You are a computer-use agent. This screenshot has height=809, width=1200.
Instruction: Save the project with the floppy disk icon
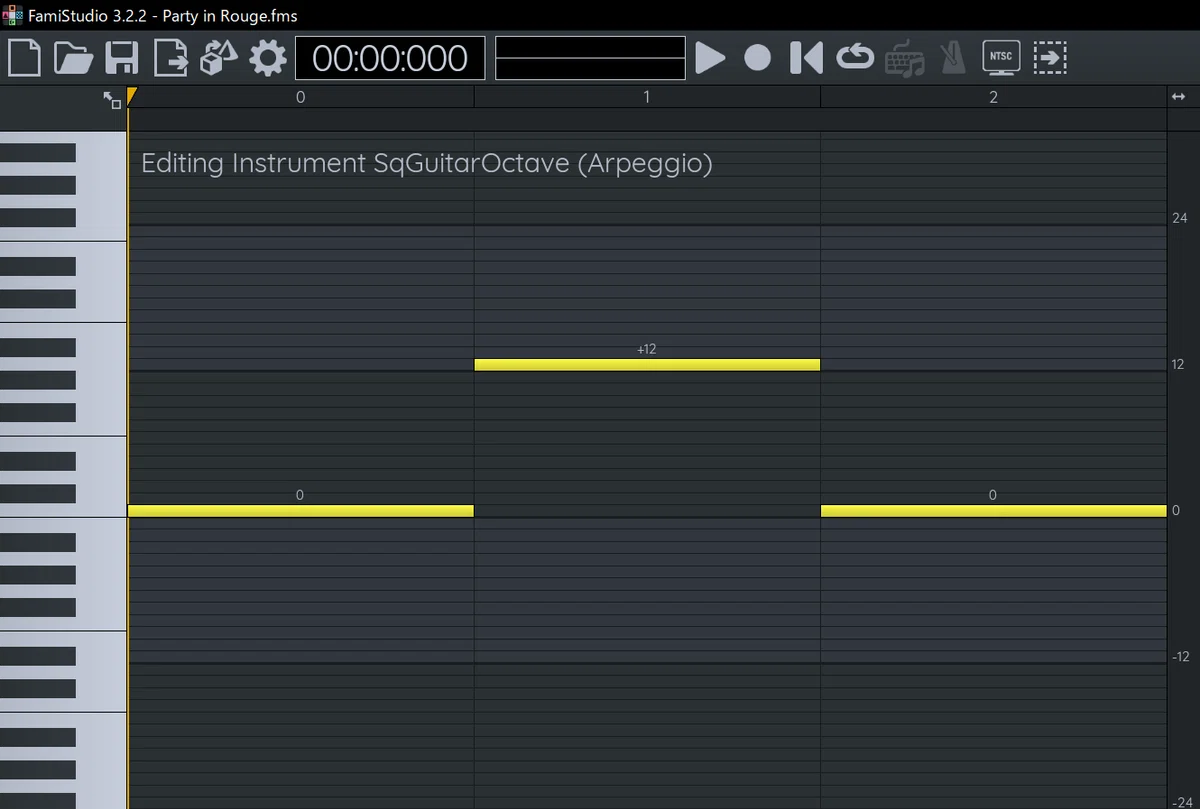point(122,58)
